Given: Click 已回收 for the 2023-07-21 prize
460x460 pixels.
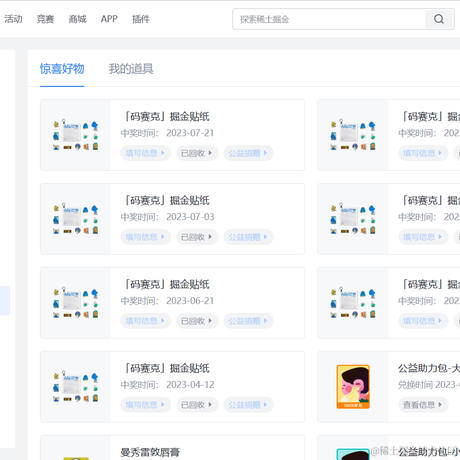Looking at the screenshot, I should coord(197,153).
